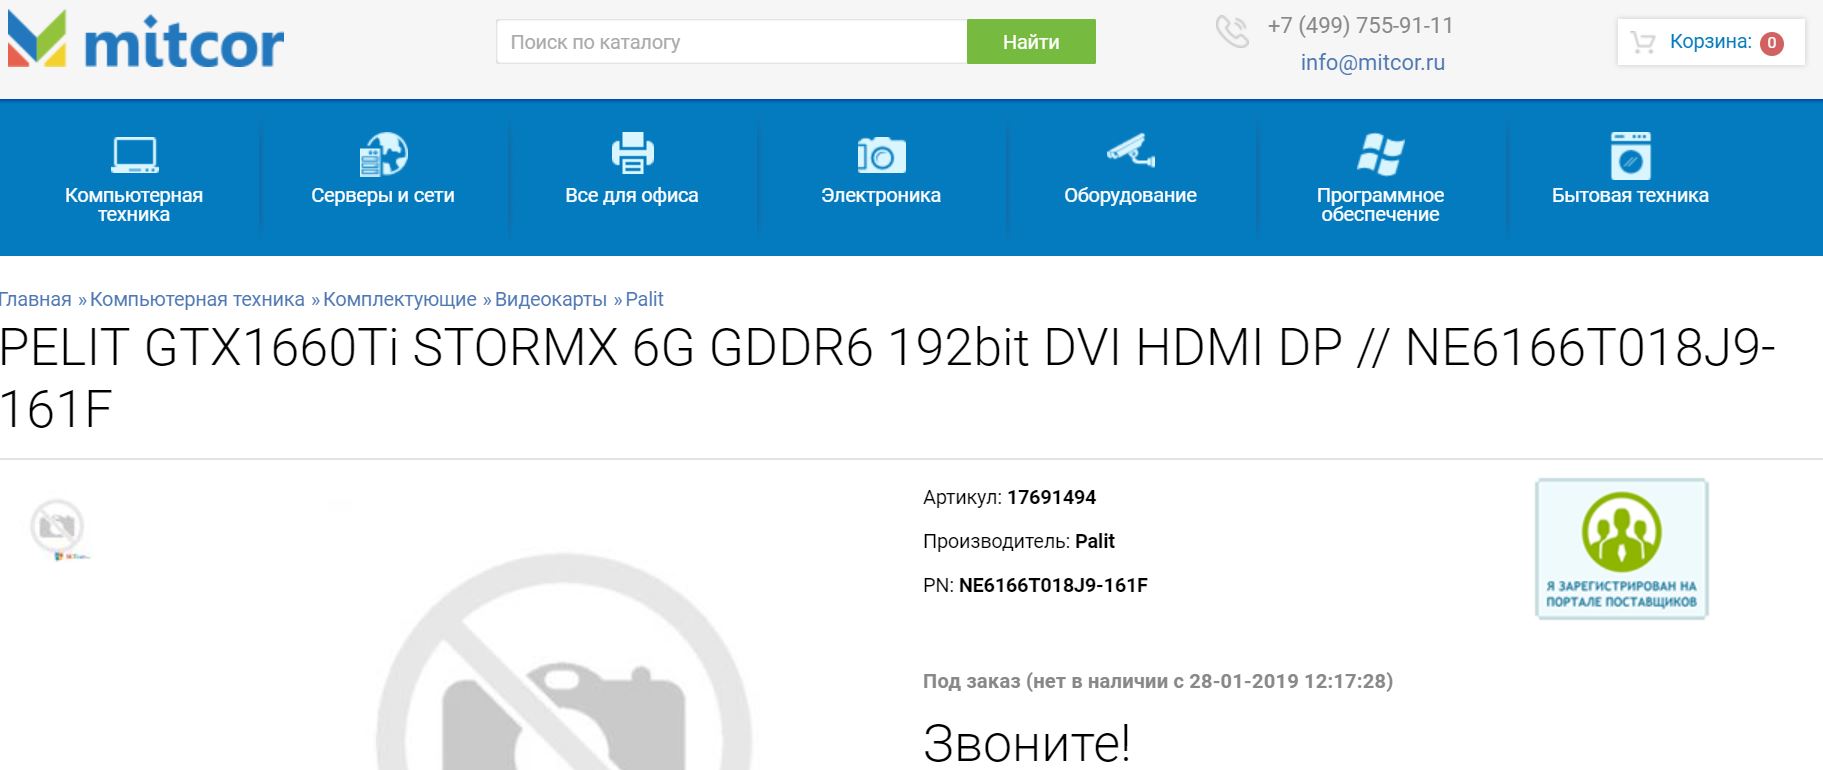This screenshot has width=1823, height=770.
Task: Call the +7 (499) 755-91-11 number
Action: pyautogui.click(x=1360, y=25)
